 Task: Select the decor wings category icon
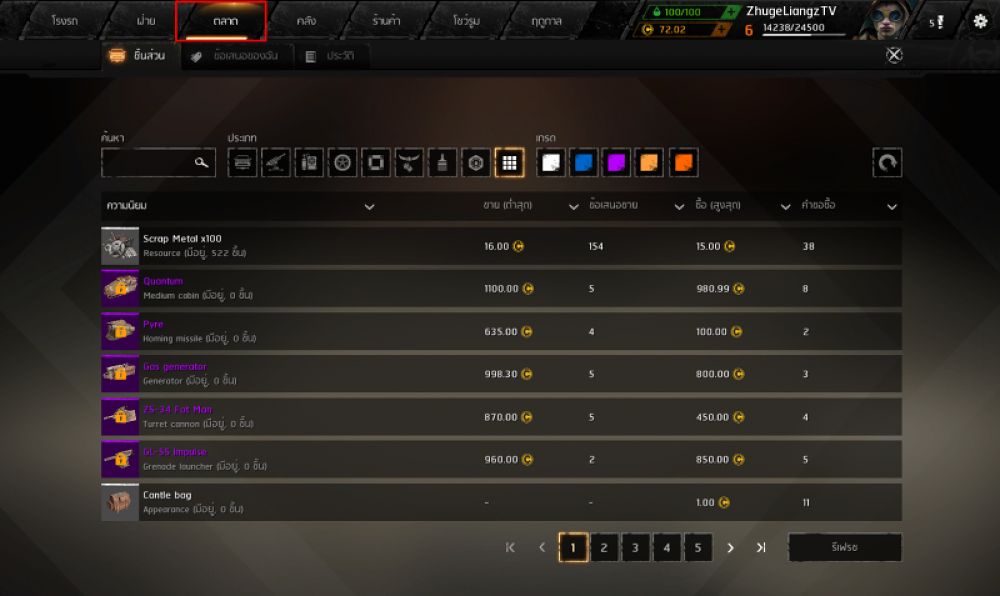(409, 163)
